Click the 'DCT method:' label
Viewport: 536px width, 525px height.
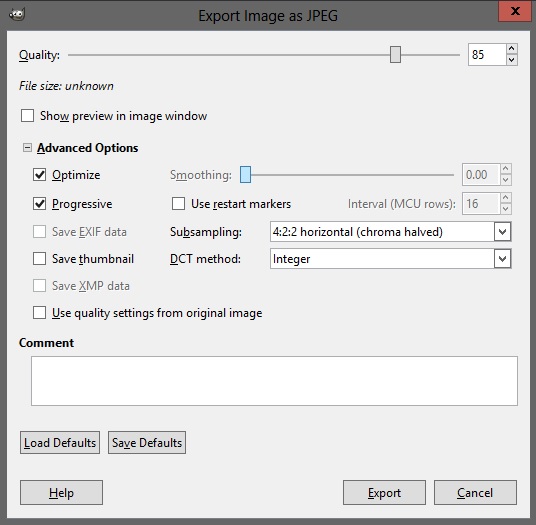[205, 259]
